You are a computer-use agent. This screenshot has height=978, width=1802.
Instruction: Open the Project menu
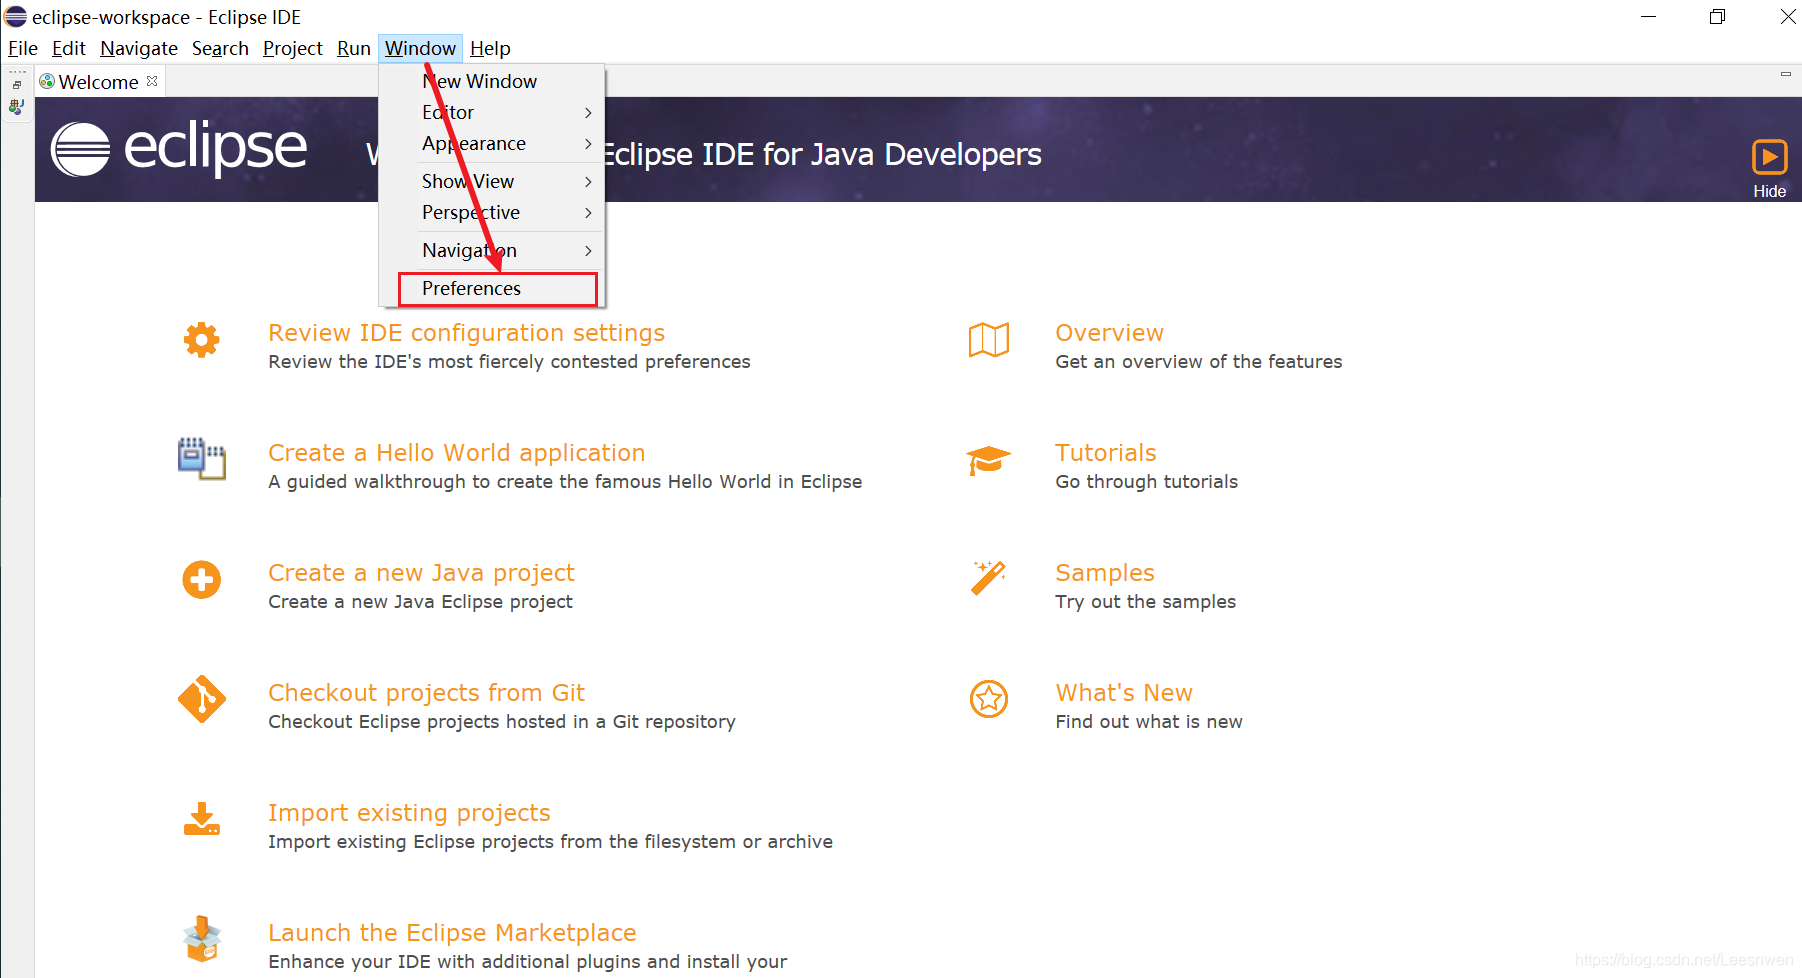(x=293, y=48)
